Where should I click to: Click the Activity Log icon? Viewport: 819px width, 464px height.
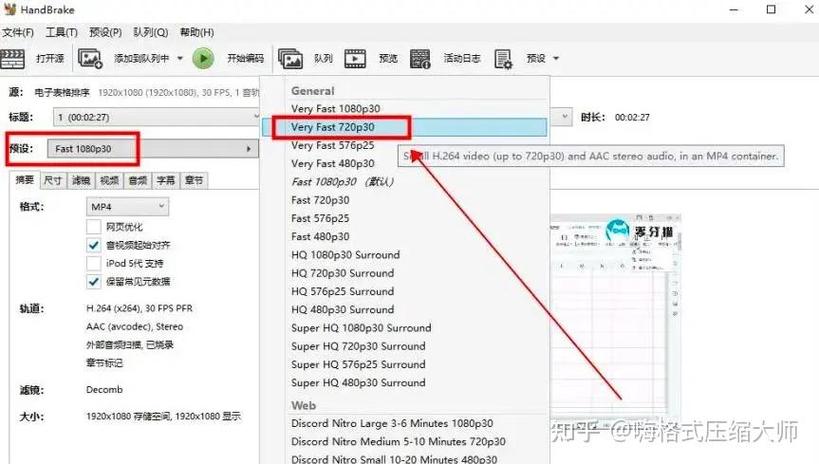coord(420,59)
